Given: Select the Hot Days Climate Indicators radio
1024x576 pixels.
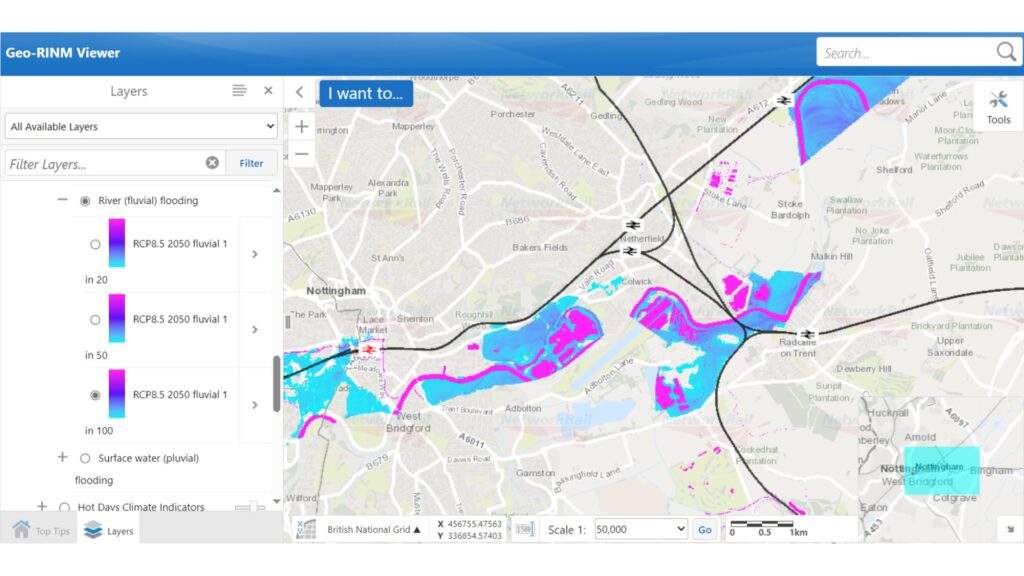Looking at the screenshot, I should pyautogui.click(x=64, y=507).
